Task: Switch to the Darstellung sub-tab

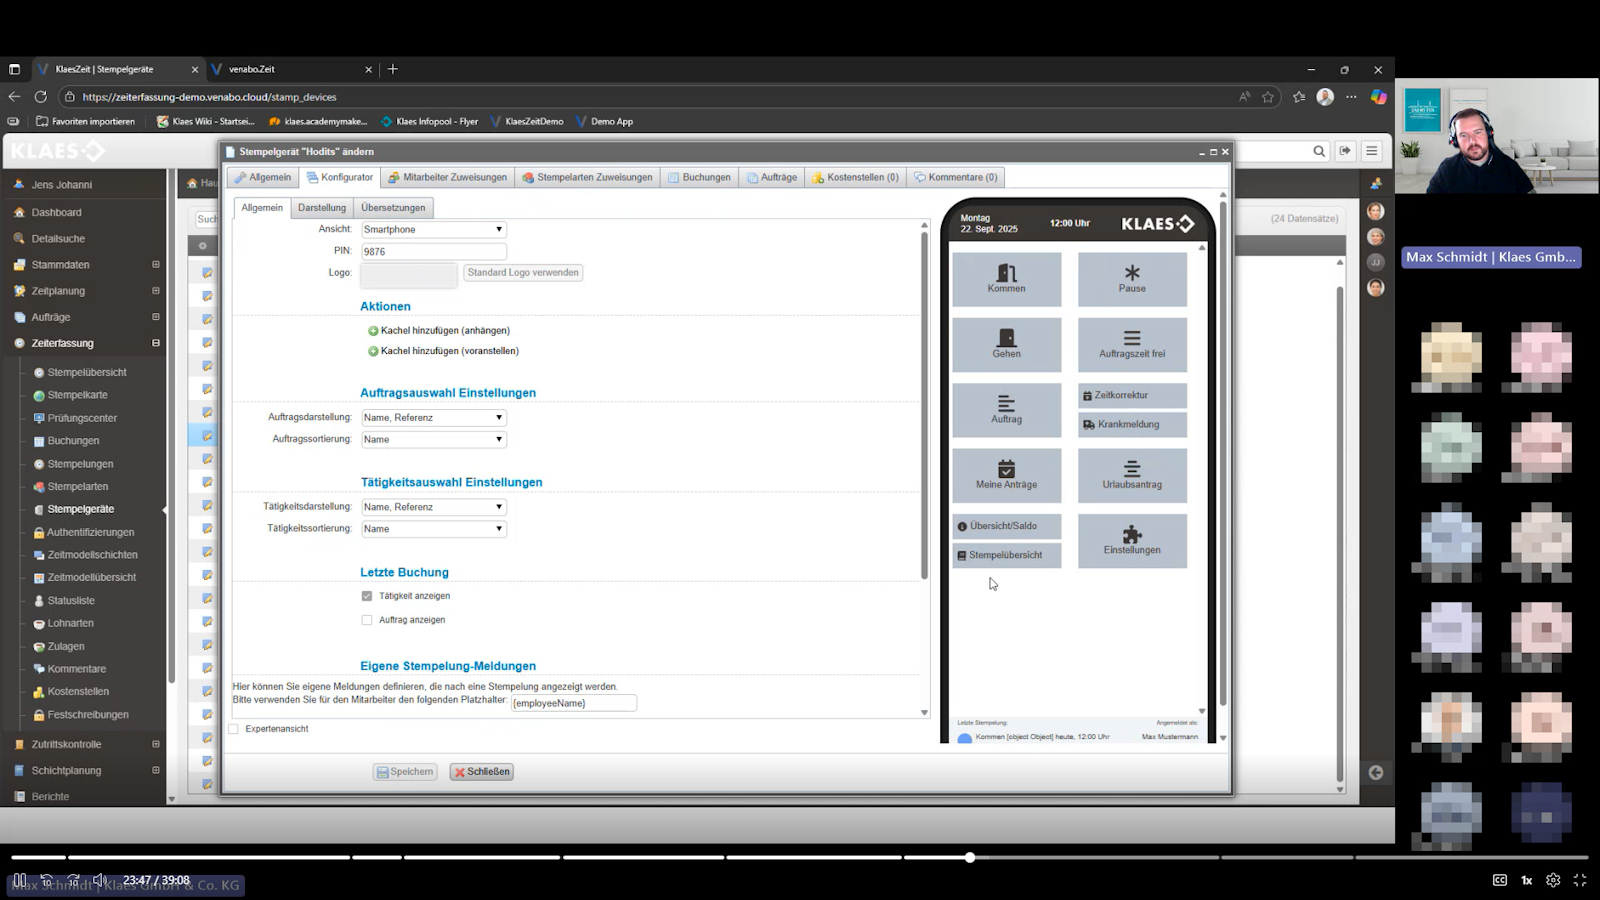Action: point(322,208)
